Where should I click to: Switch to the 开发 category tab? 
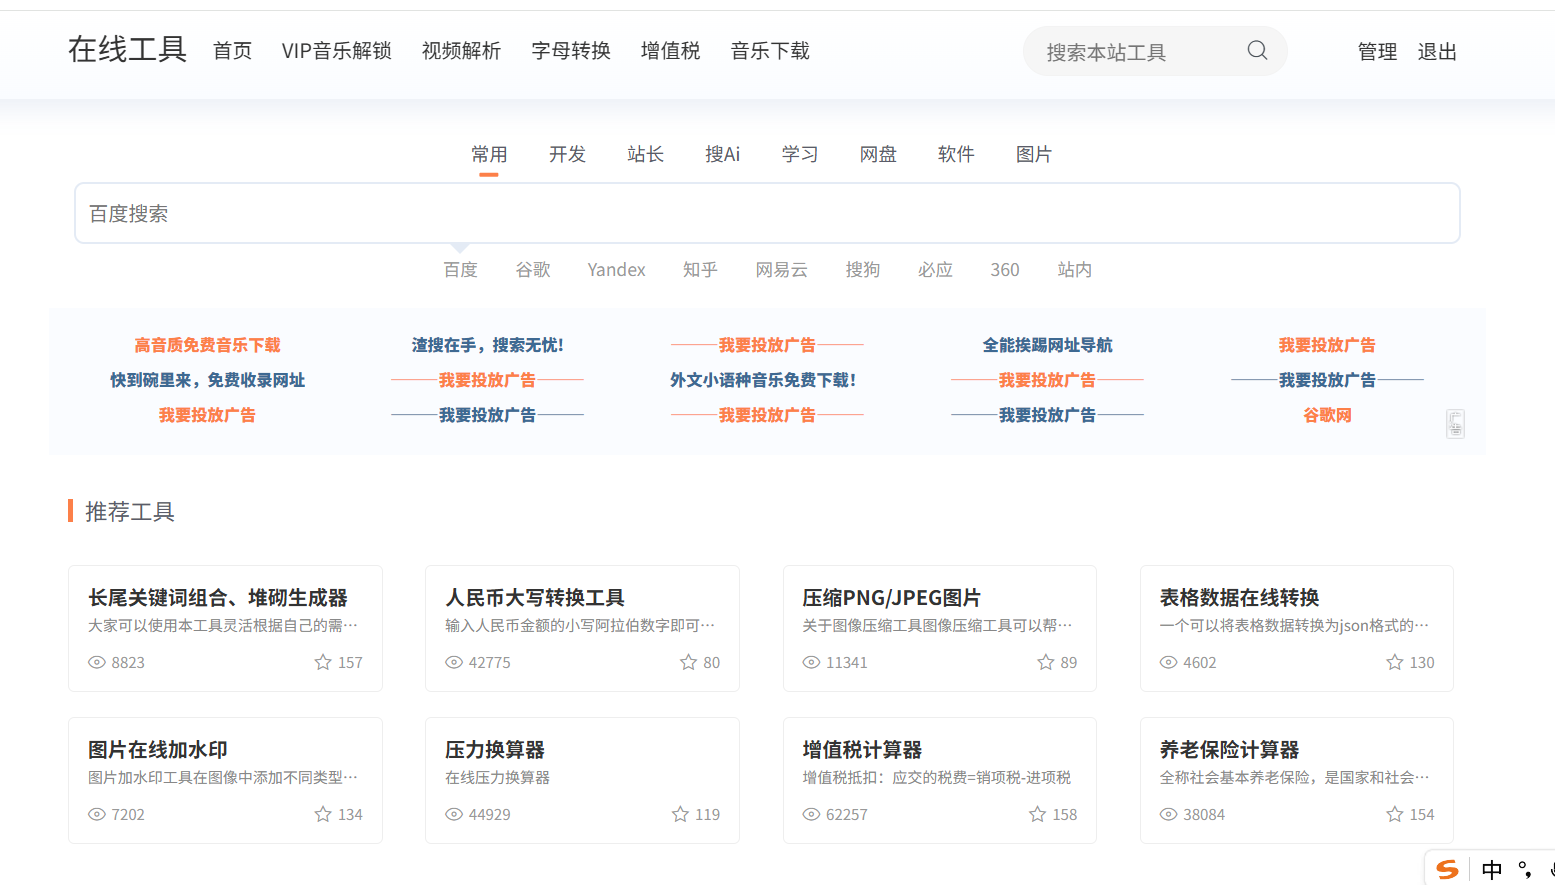(x=567, y=155)
